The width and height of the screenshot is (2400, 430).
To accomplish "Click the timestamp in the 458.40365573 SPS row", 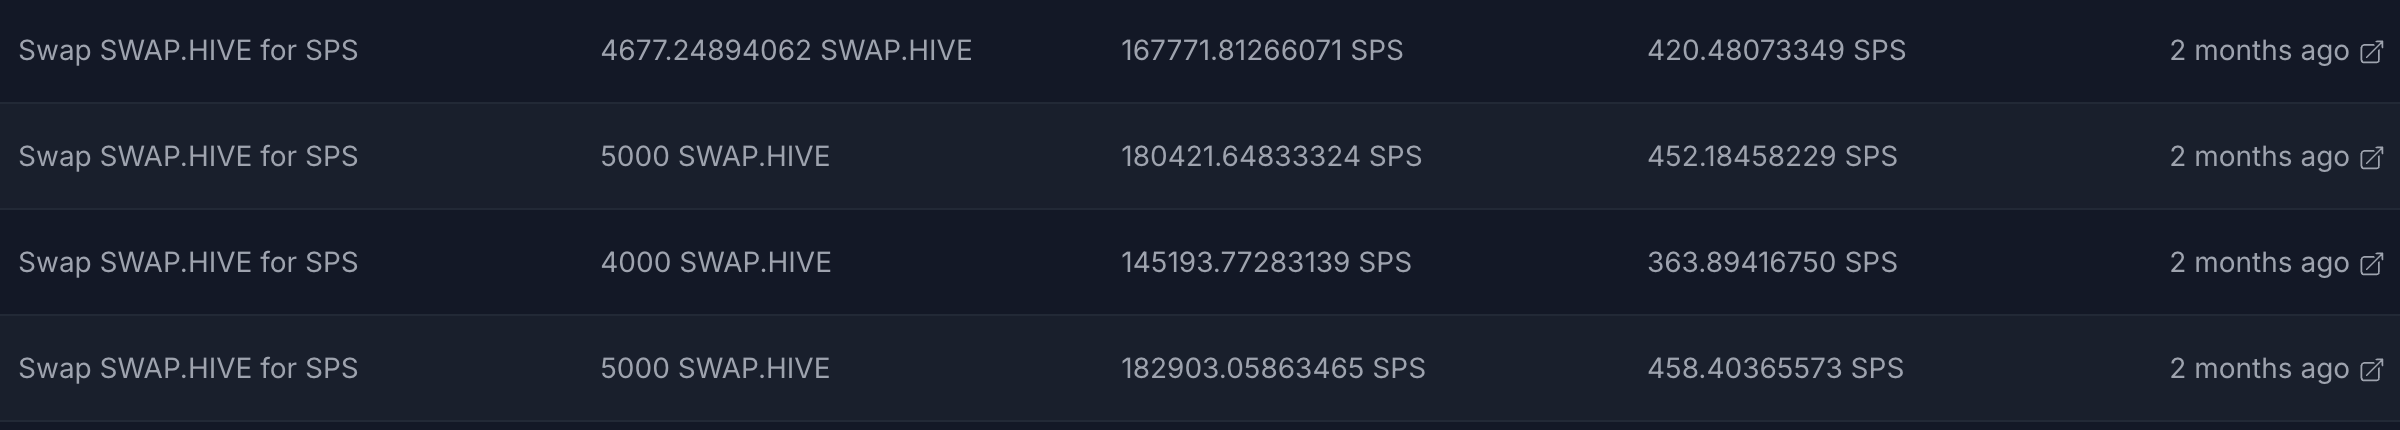I will pyautogui.click(x=2259, y=368).
